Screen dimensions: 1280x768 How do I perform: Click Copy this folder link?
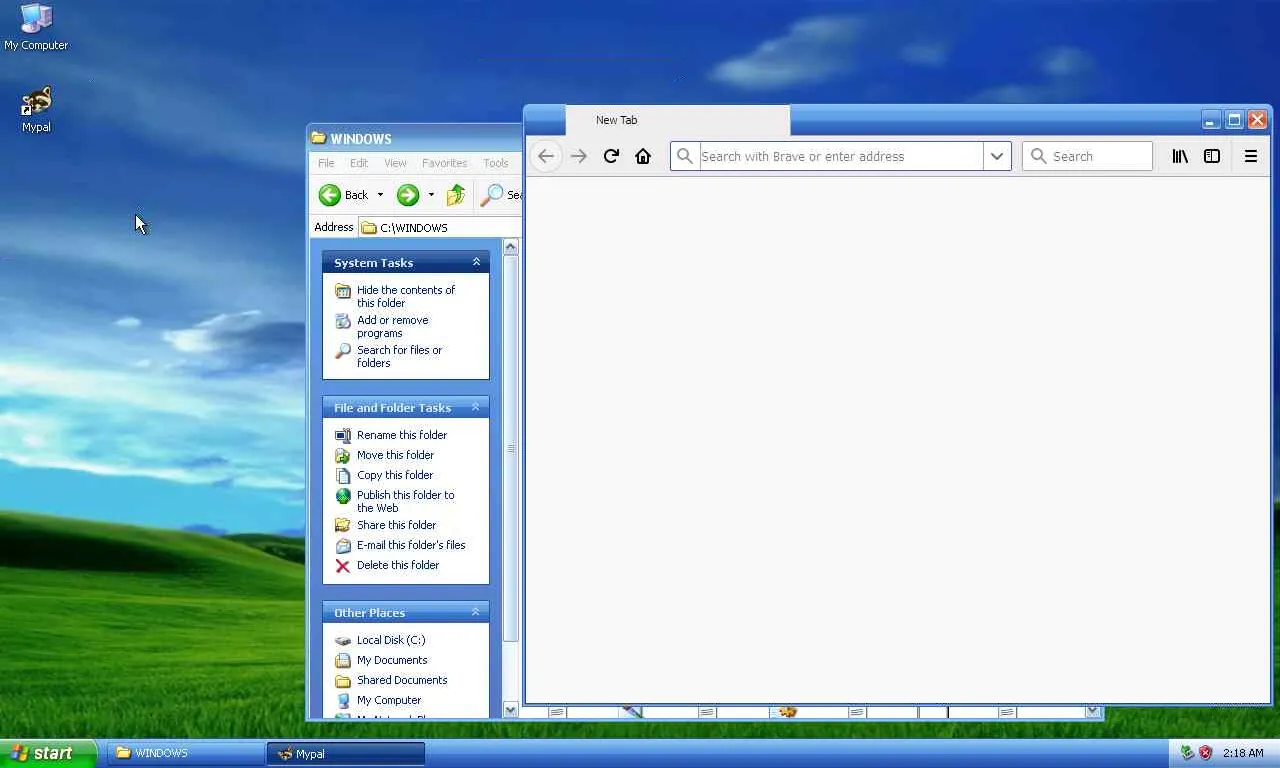click(395, 475)
